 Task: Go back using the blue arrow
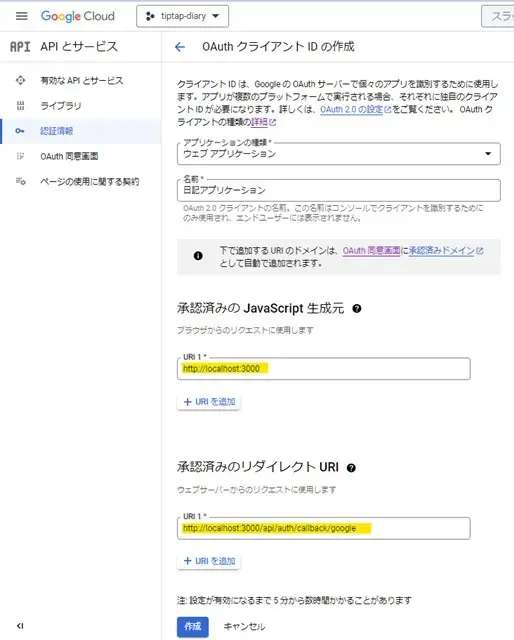(x=180, y=47)
